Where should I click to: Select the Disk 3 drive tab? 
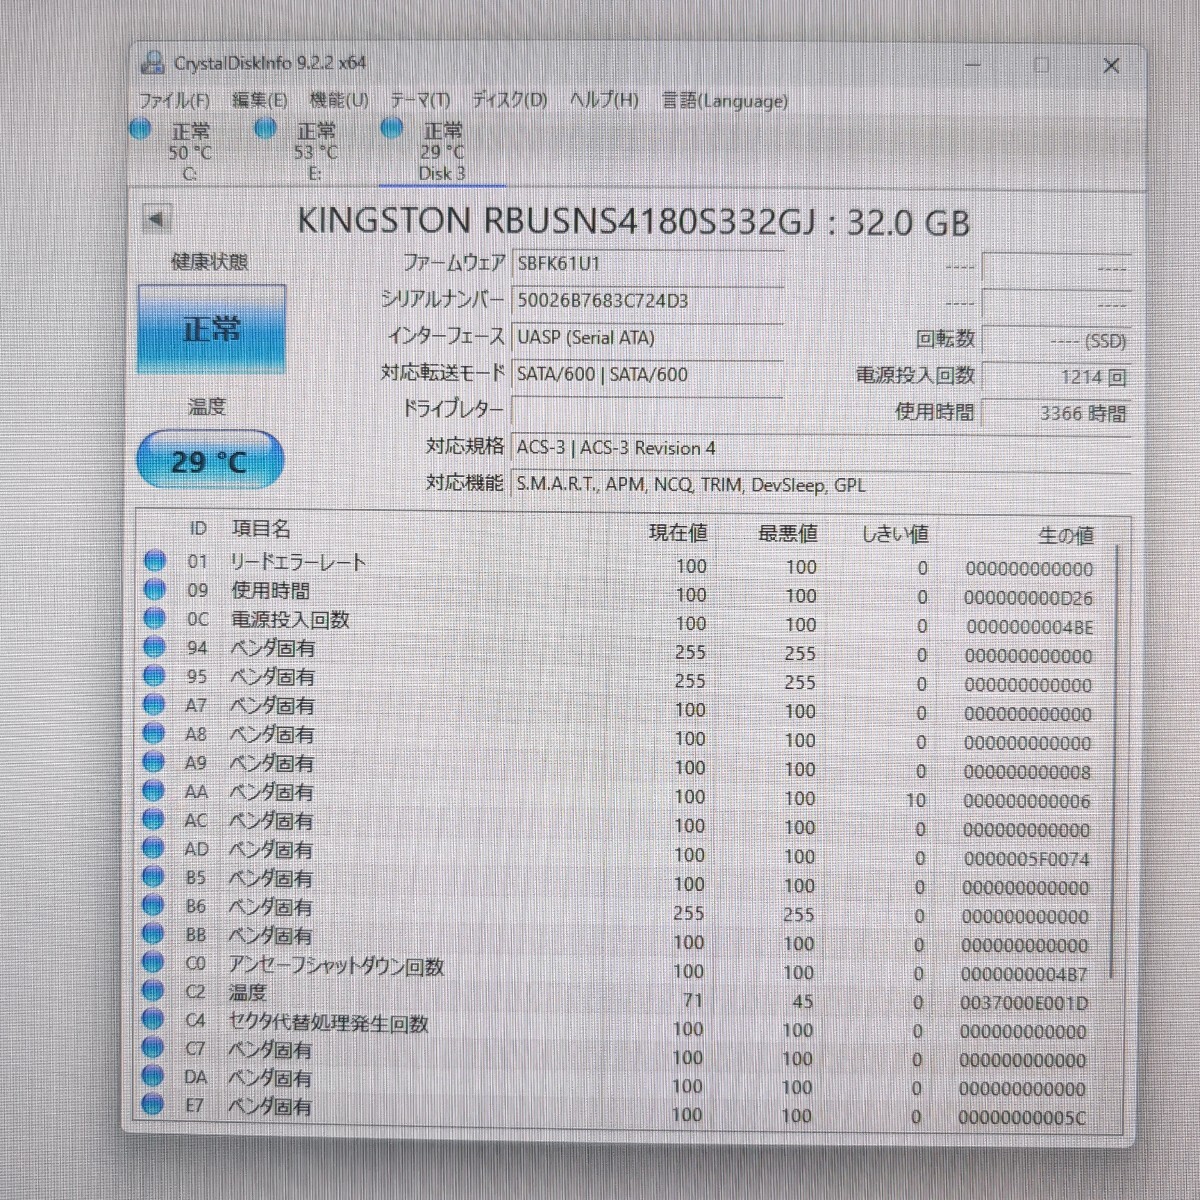[441, 152]
